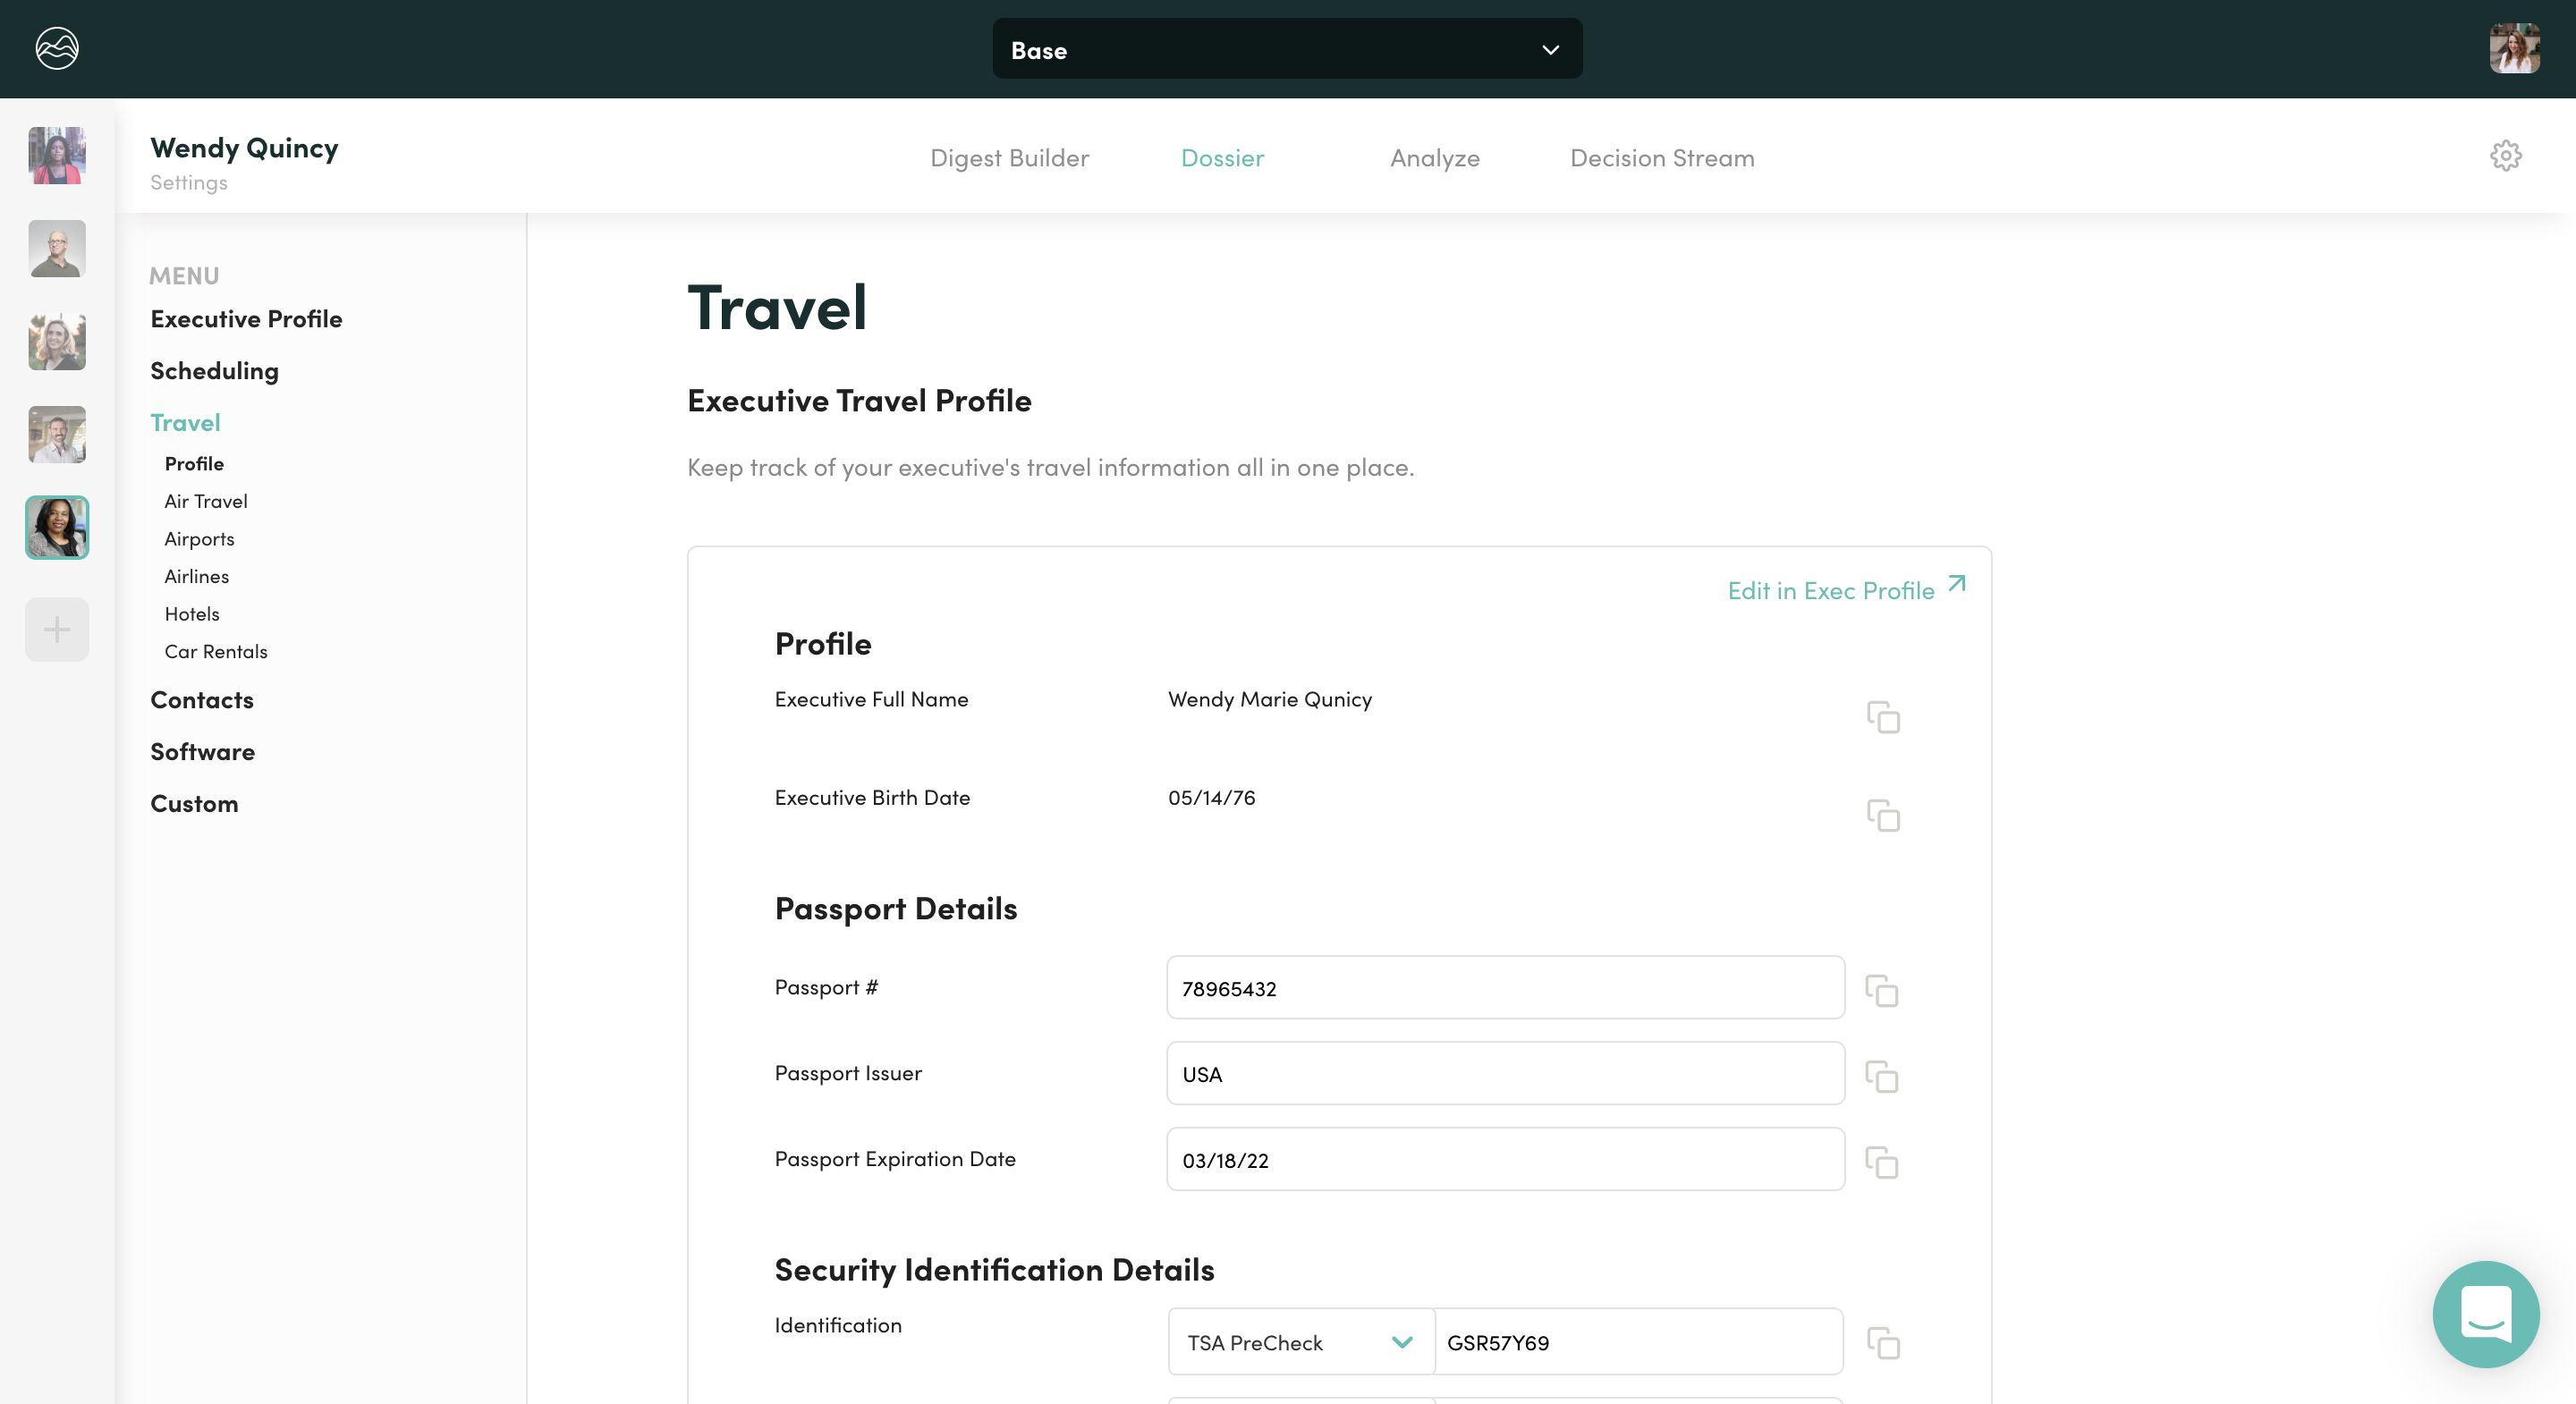Copy the Passport Expiration Date
The image size is (2576, 1404).
click(1881, 1162)
